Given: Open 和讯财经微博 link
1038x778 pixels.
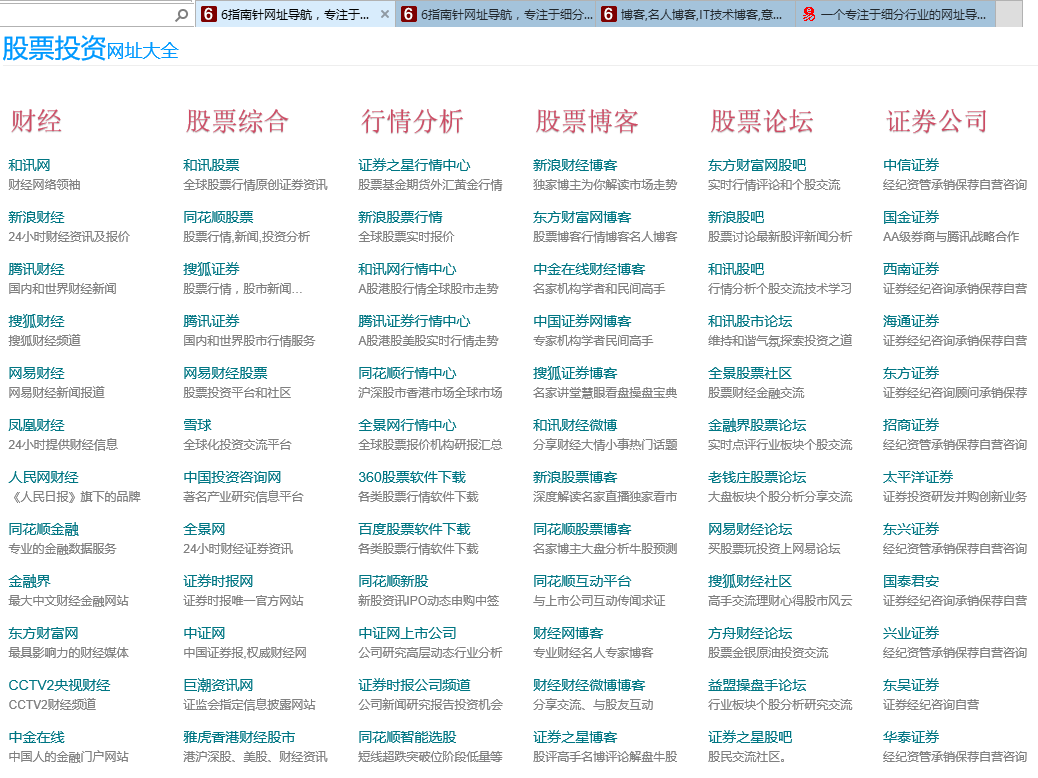Looking at the screenshot, I should pyautogui.click(x=575, y=425).
